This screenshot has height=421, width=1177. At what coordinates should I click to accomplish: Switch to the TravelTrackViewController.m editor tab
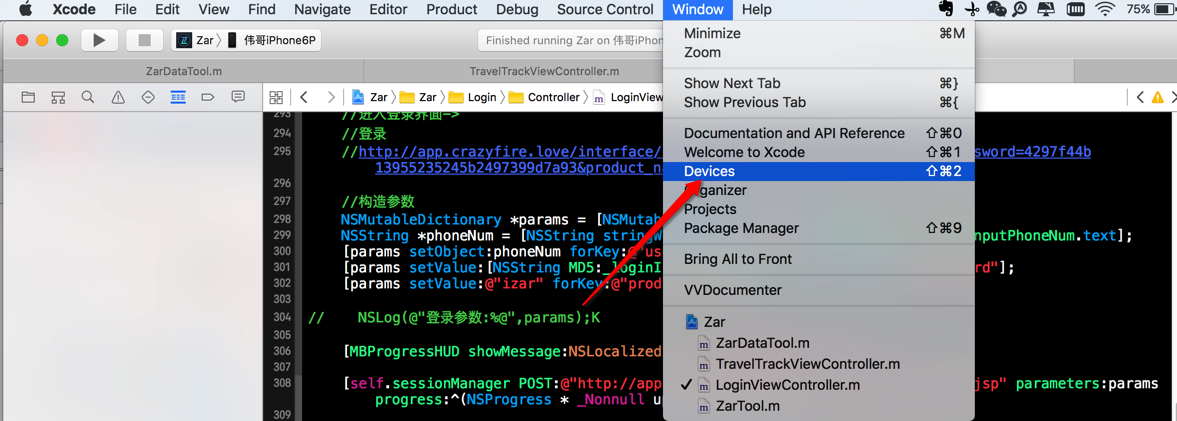point(544,71)
